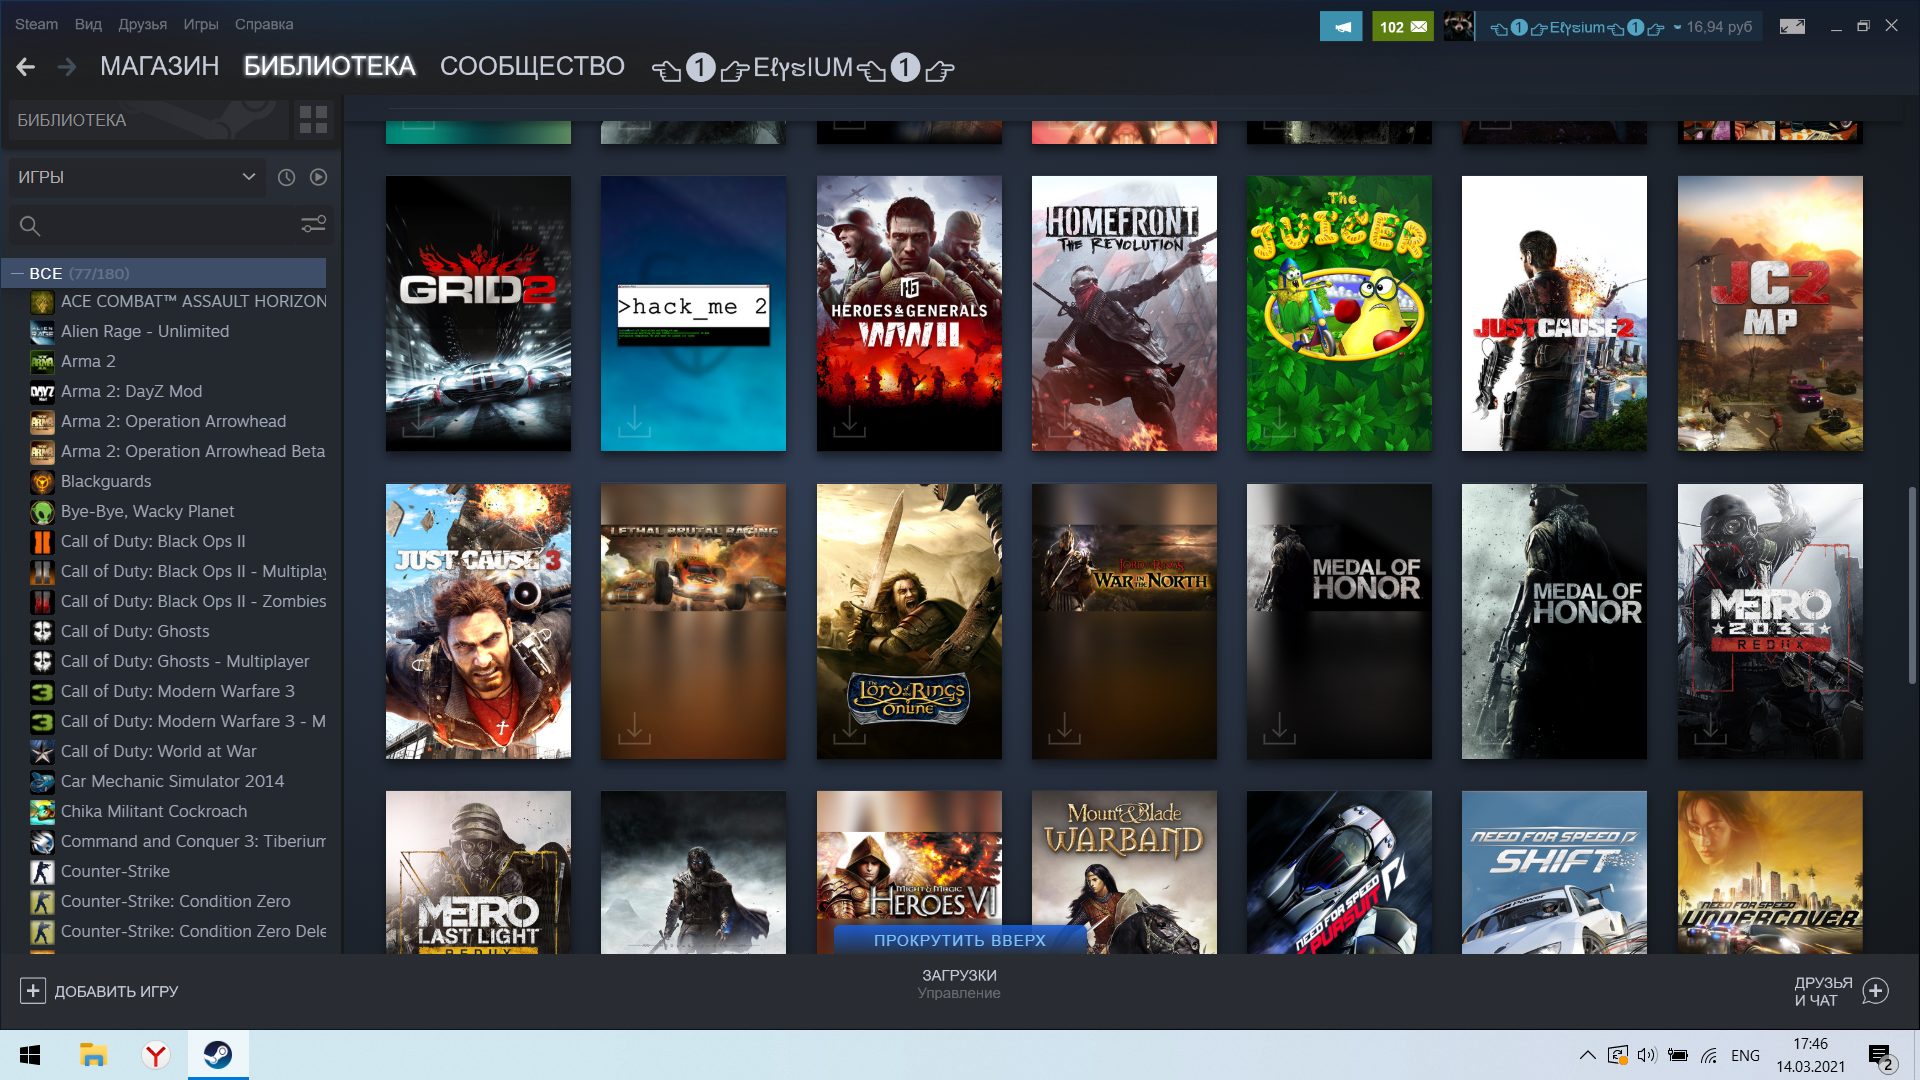Image resolution: width=1920 pixels, height=1080 pixels.
Task: Open the Справка menu
Action: [x=264, y=24]
